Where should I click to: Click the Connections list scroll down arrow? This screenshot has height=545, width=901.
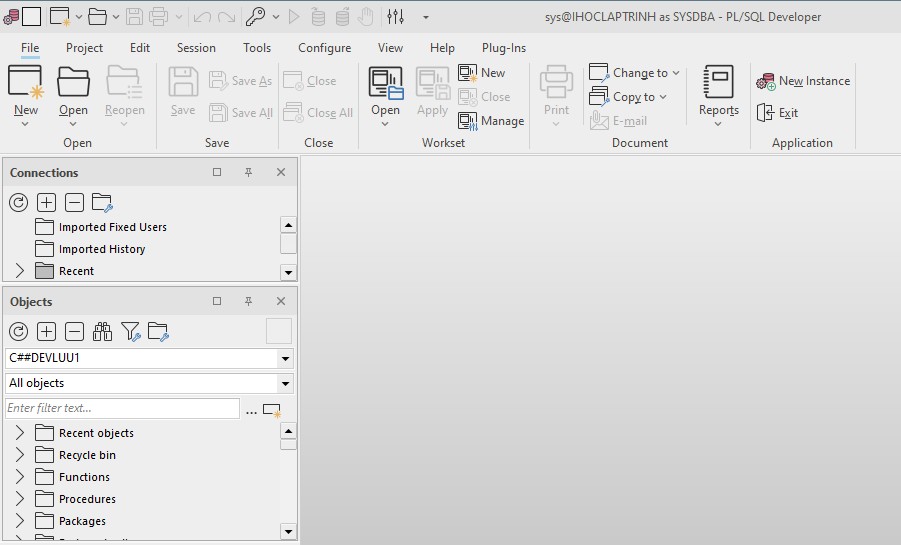[288, 272]
